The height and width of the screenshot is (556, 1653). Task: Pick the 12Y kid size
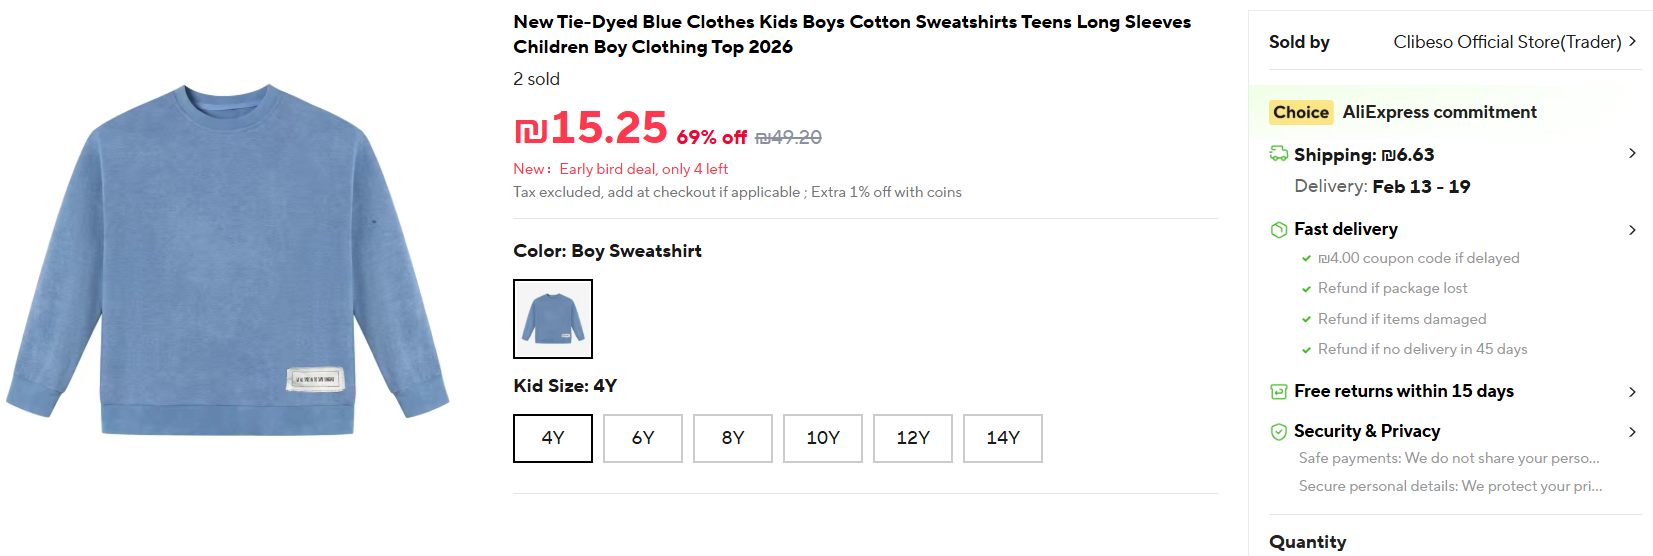pos(913,438)
